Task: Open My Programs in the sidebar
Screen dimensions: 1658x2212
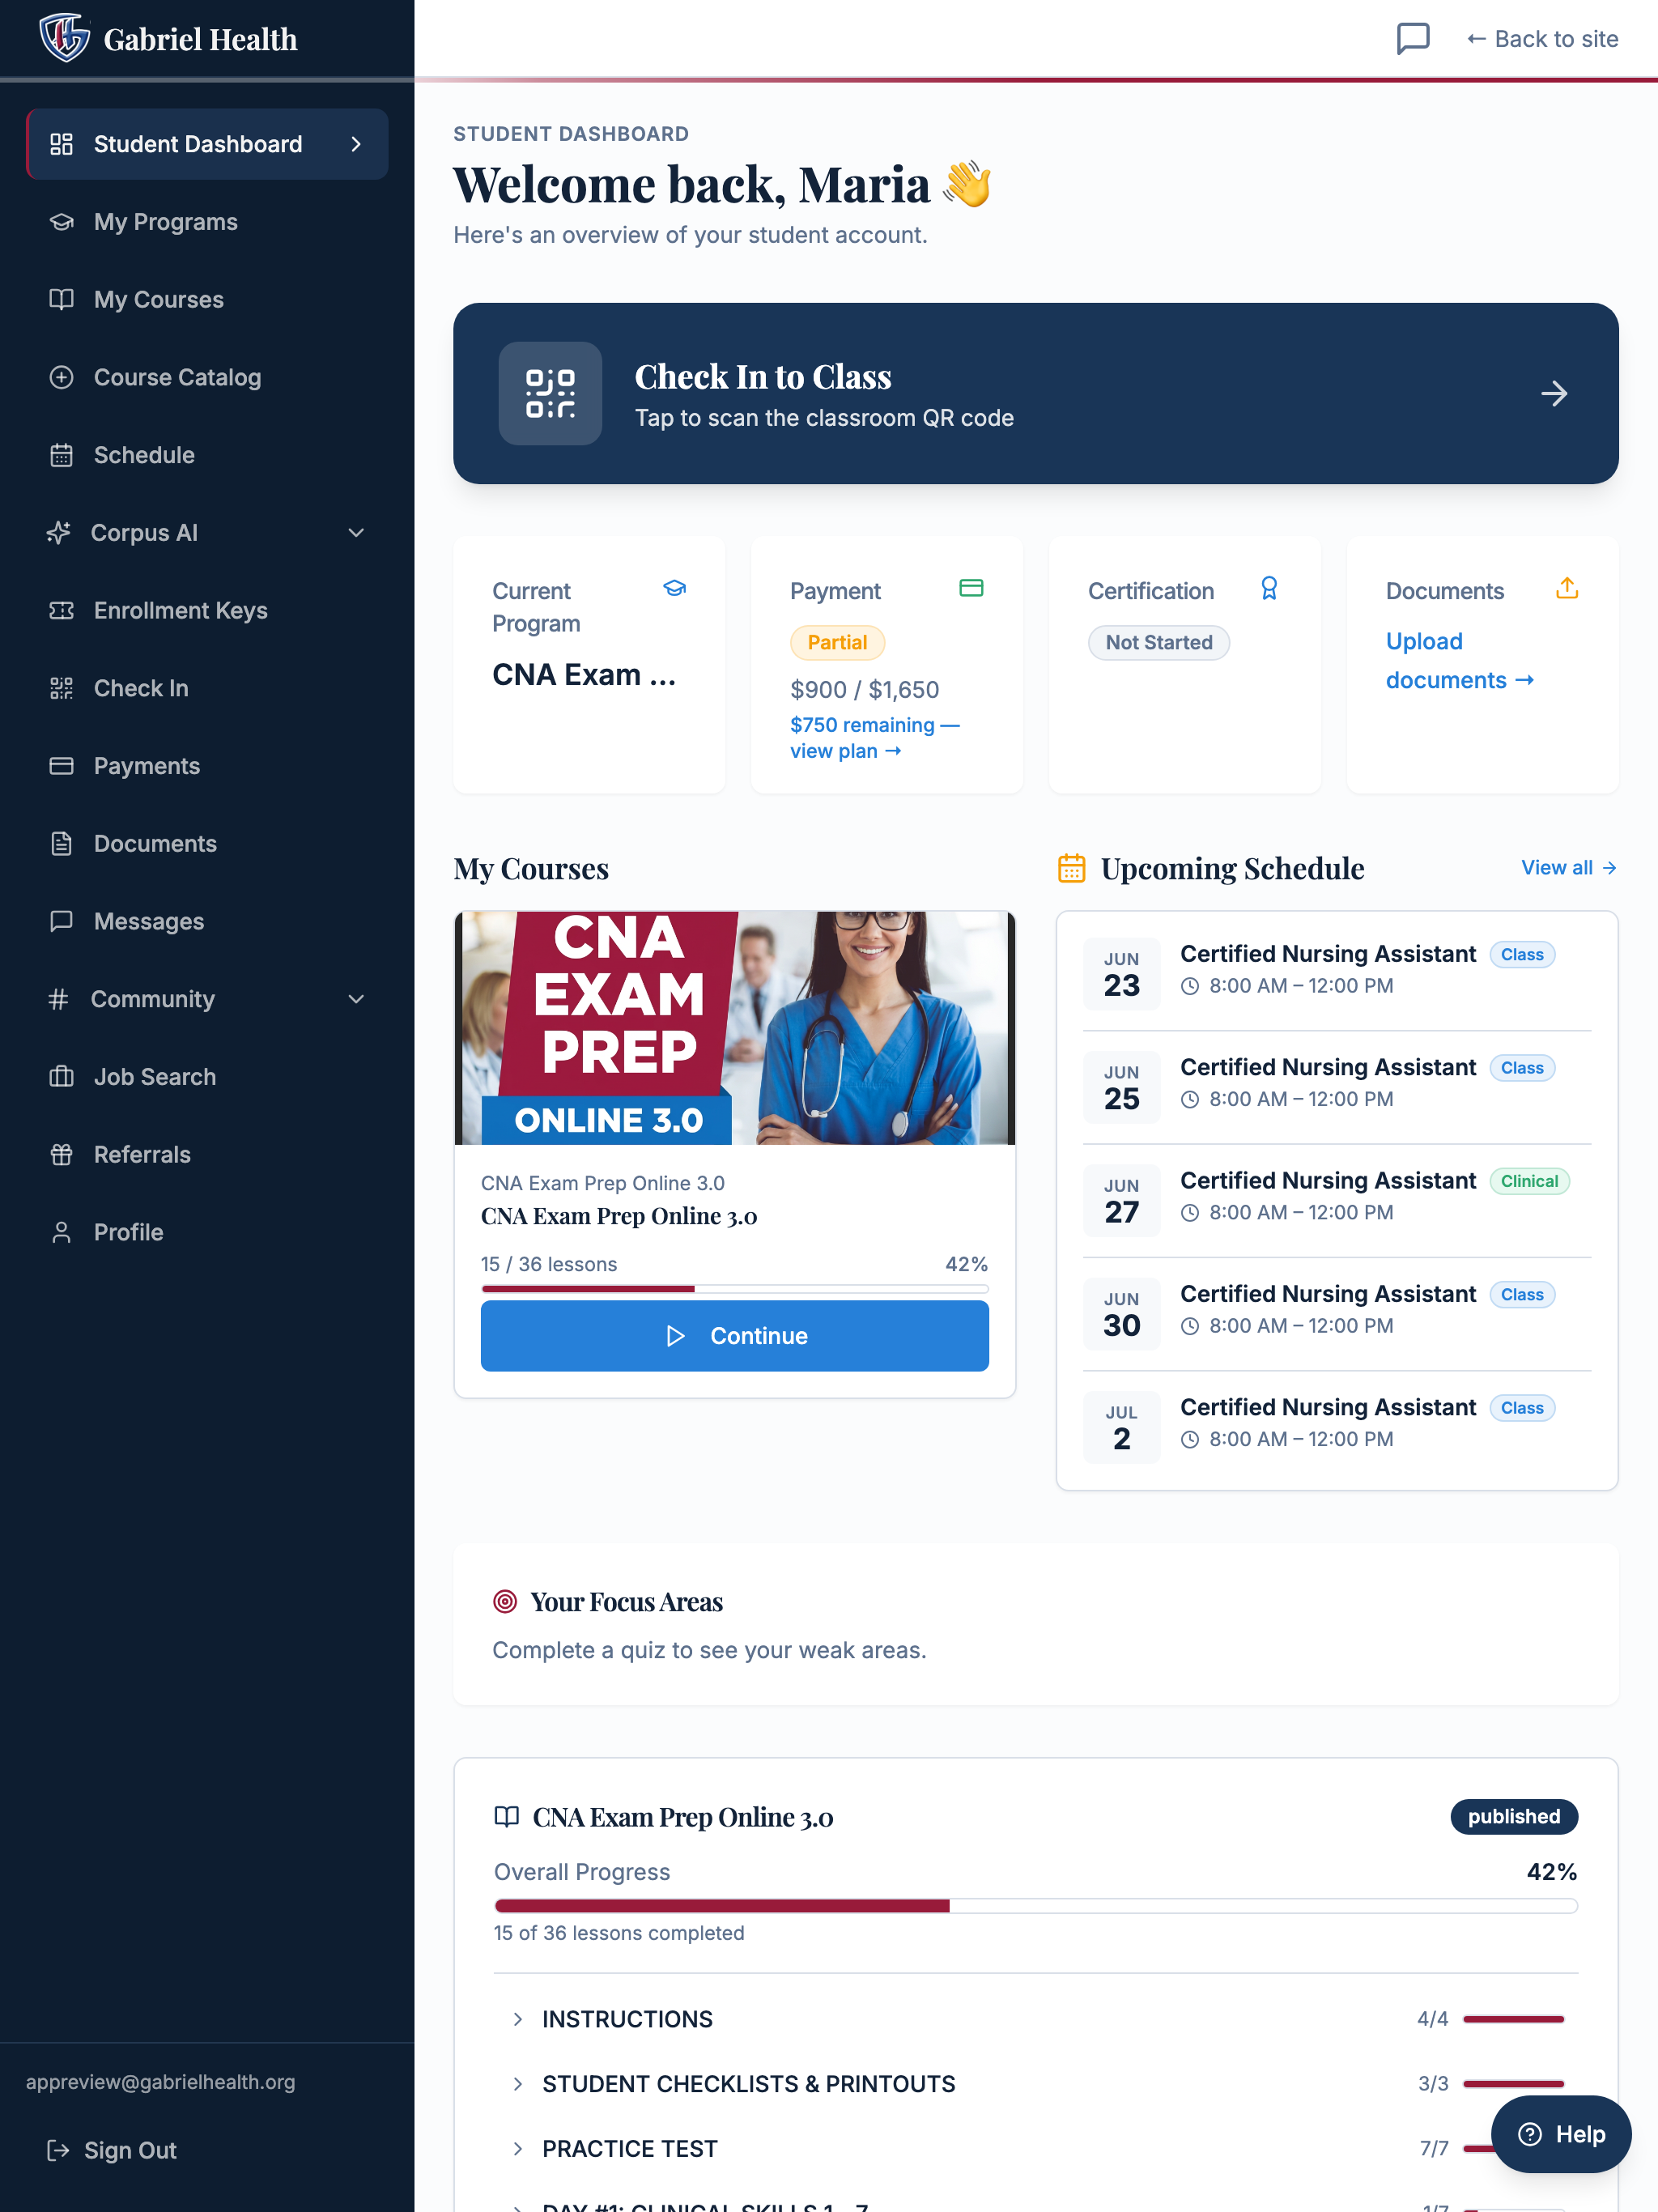Action: 207,222
